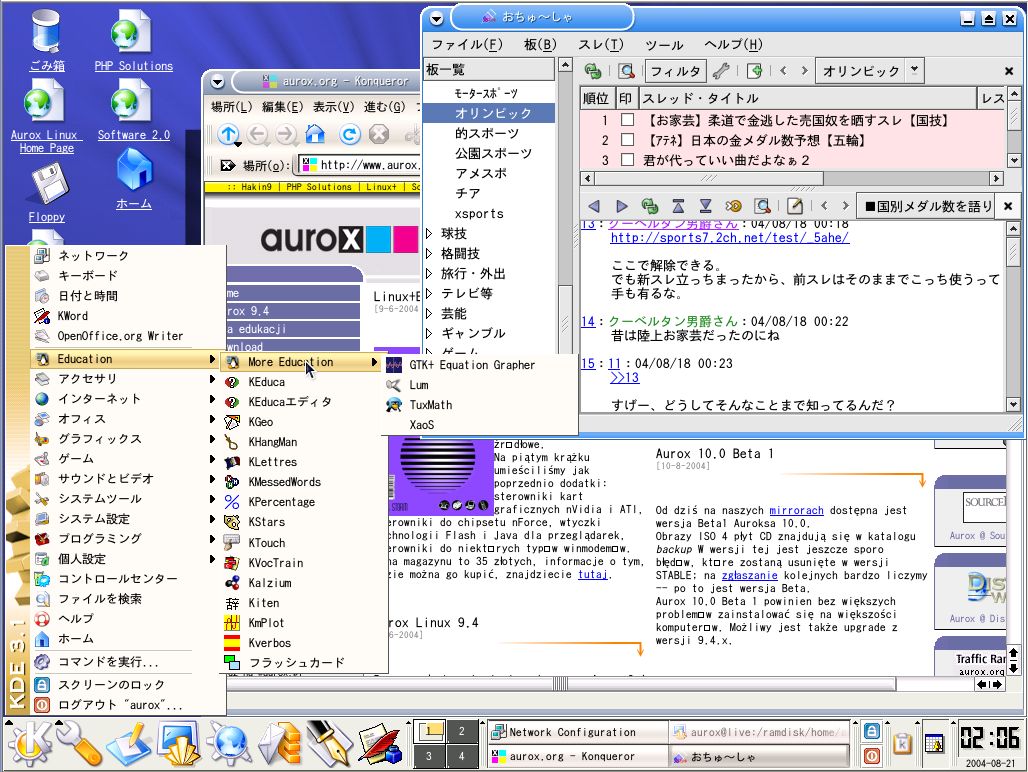
Task: Expand the 芸能 board category
Action: pyautogui.click(x=429, y=313)
